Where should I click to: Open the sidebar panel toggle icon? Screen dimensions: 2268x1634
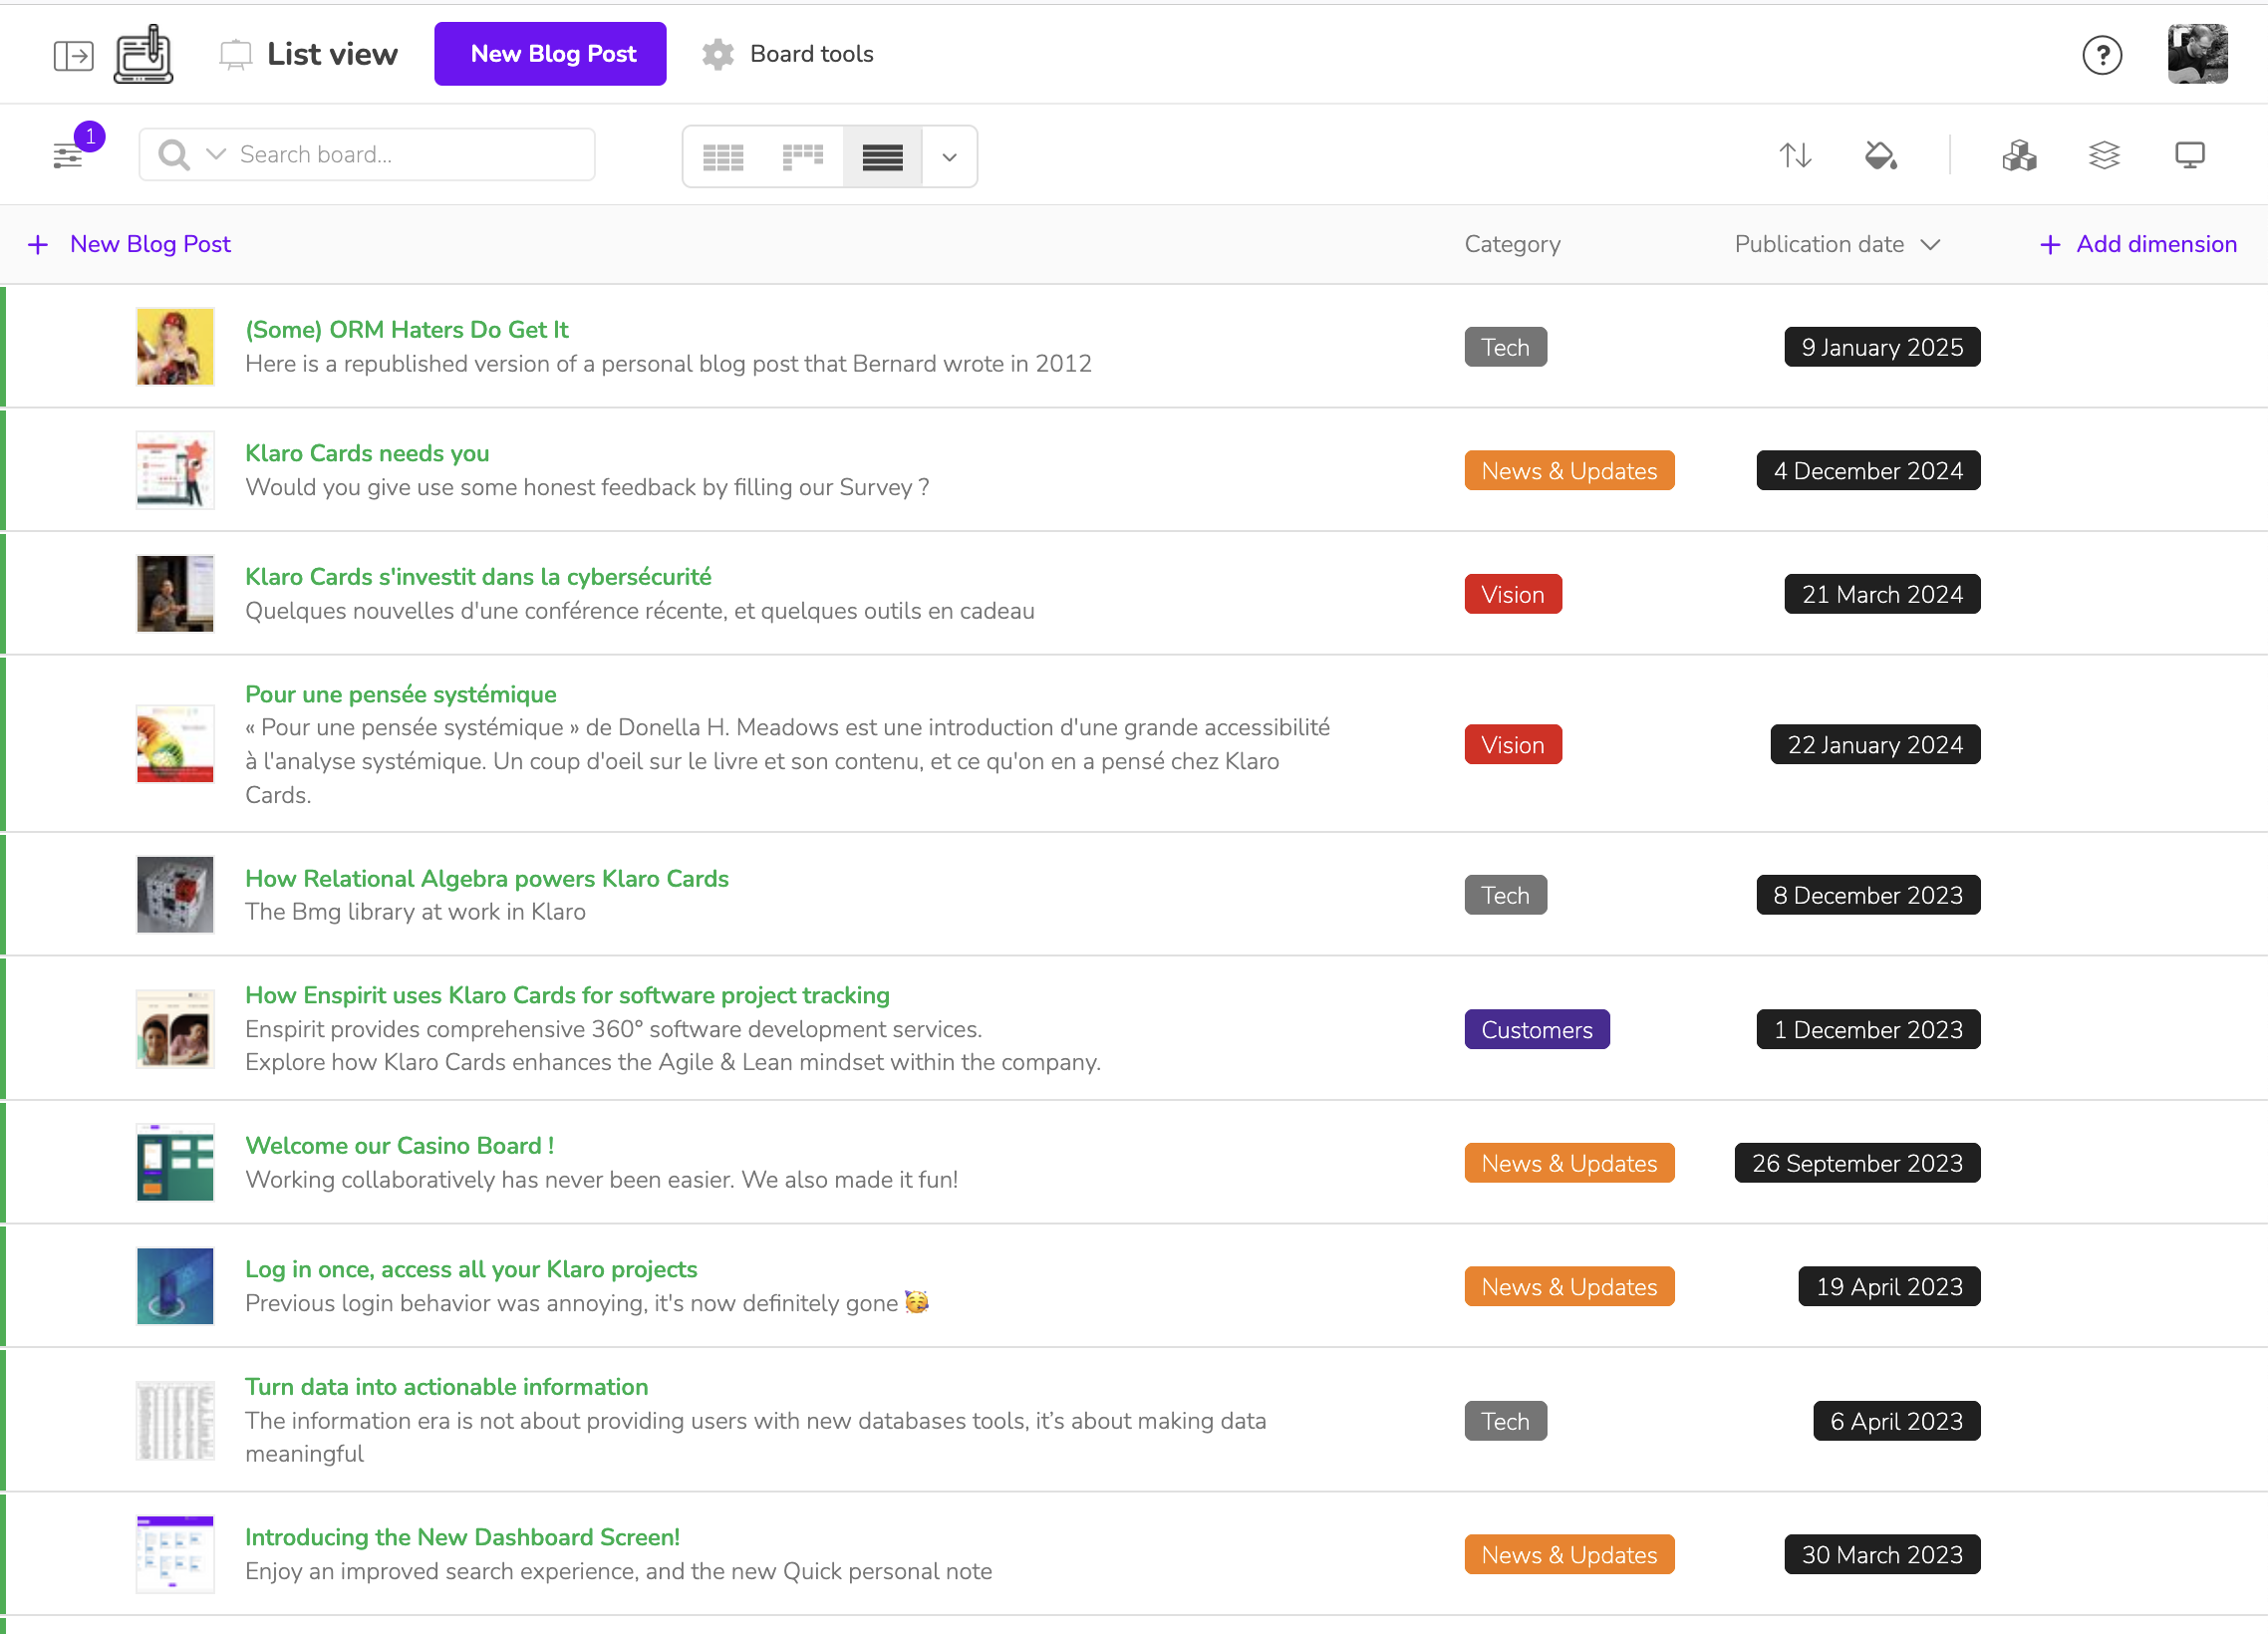point(73,55)
